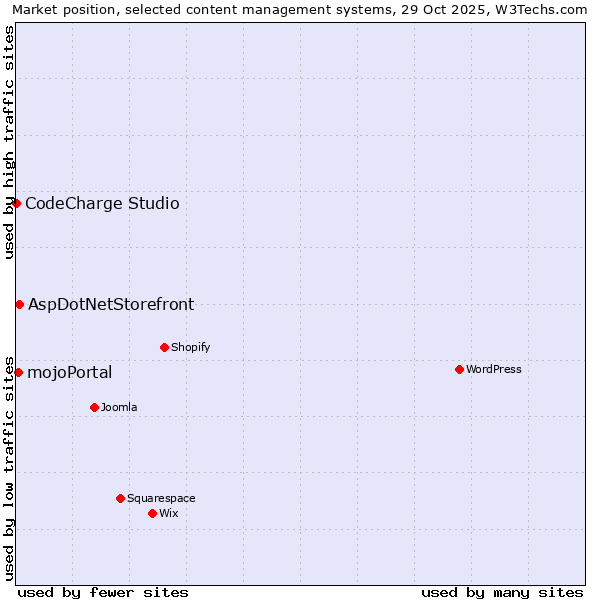This screenshot has height=600, width=600.
Task: Click the Shopify text label
Action: click(x=190, y=348)
